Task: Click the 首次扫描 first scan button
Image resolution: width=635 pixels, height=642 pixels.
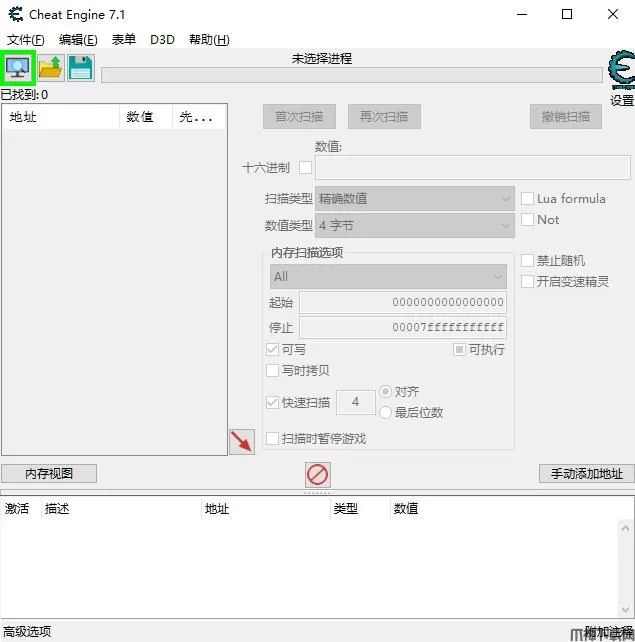Action: (299, 117)
